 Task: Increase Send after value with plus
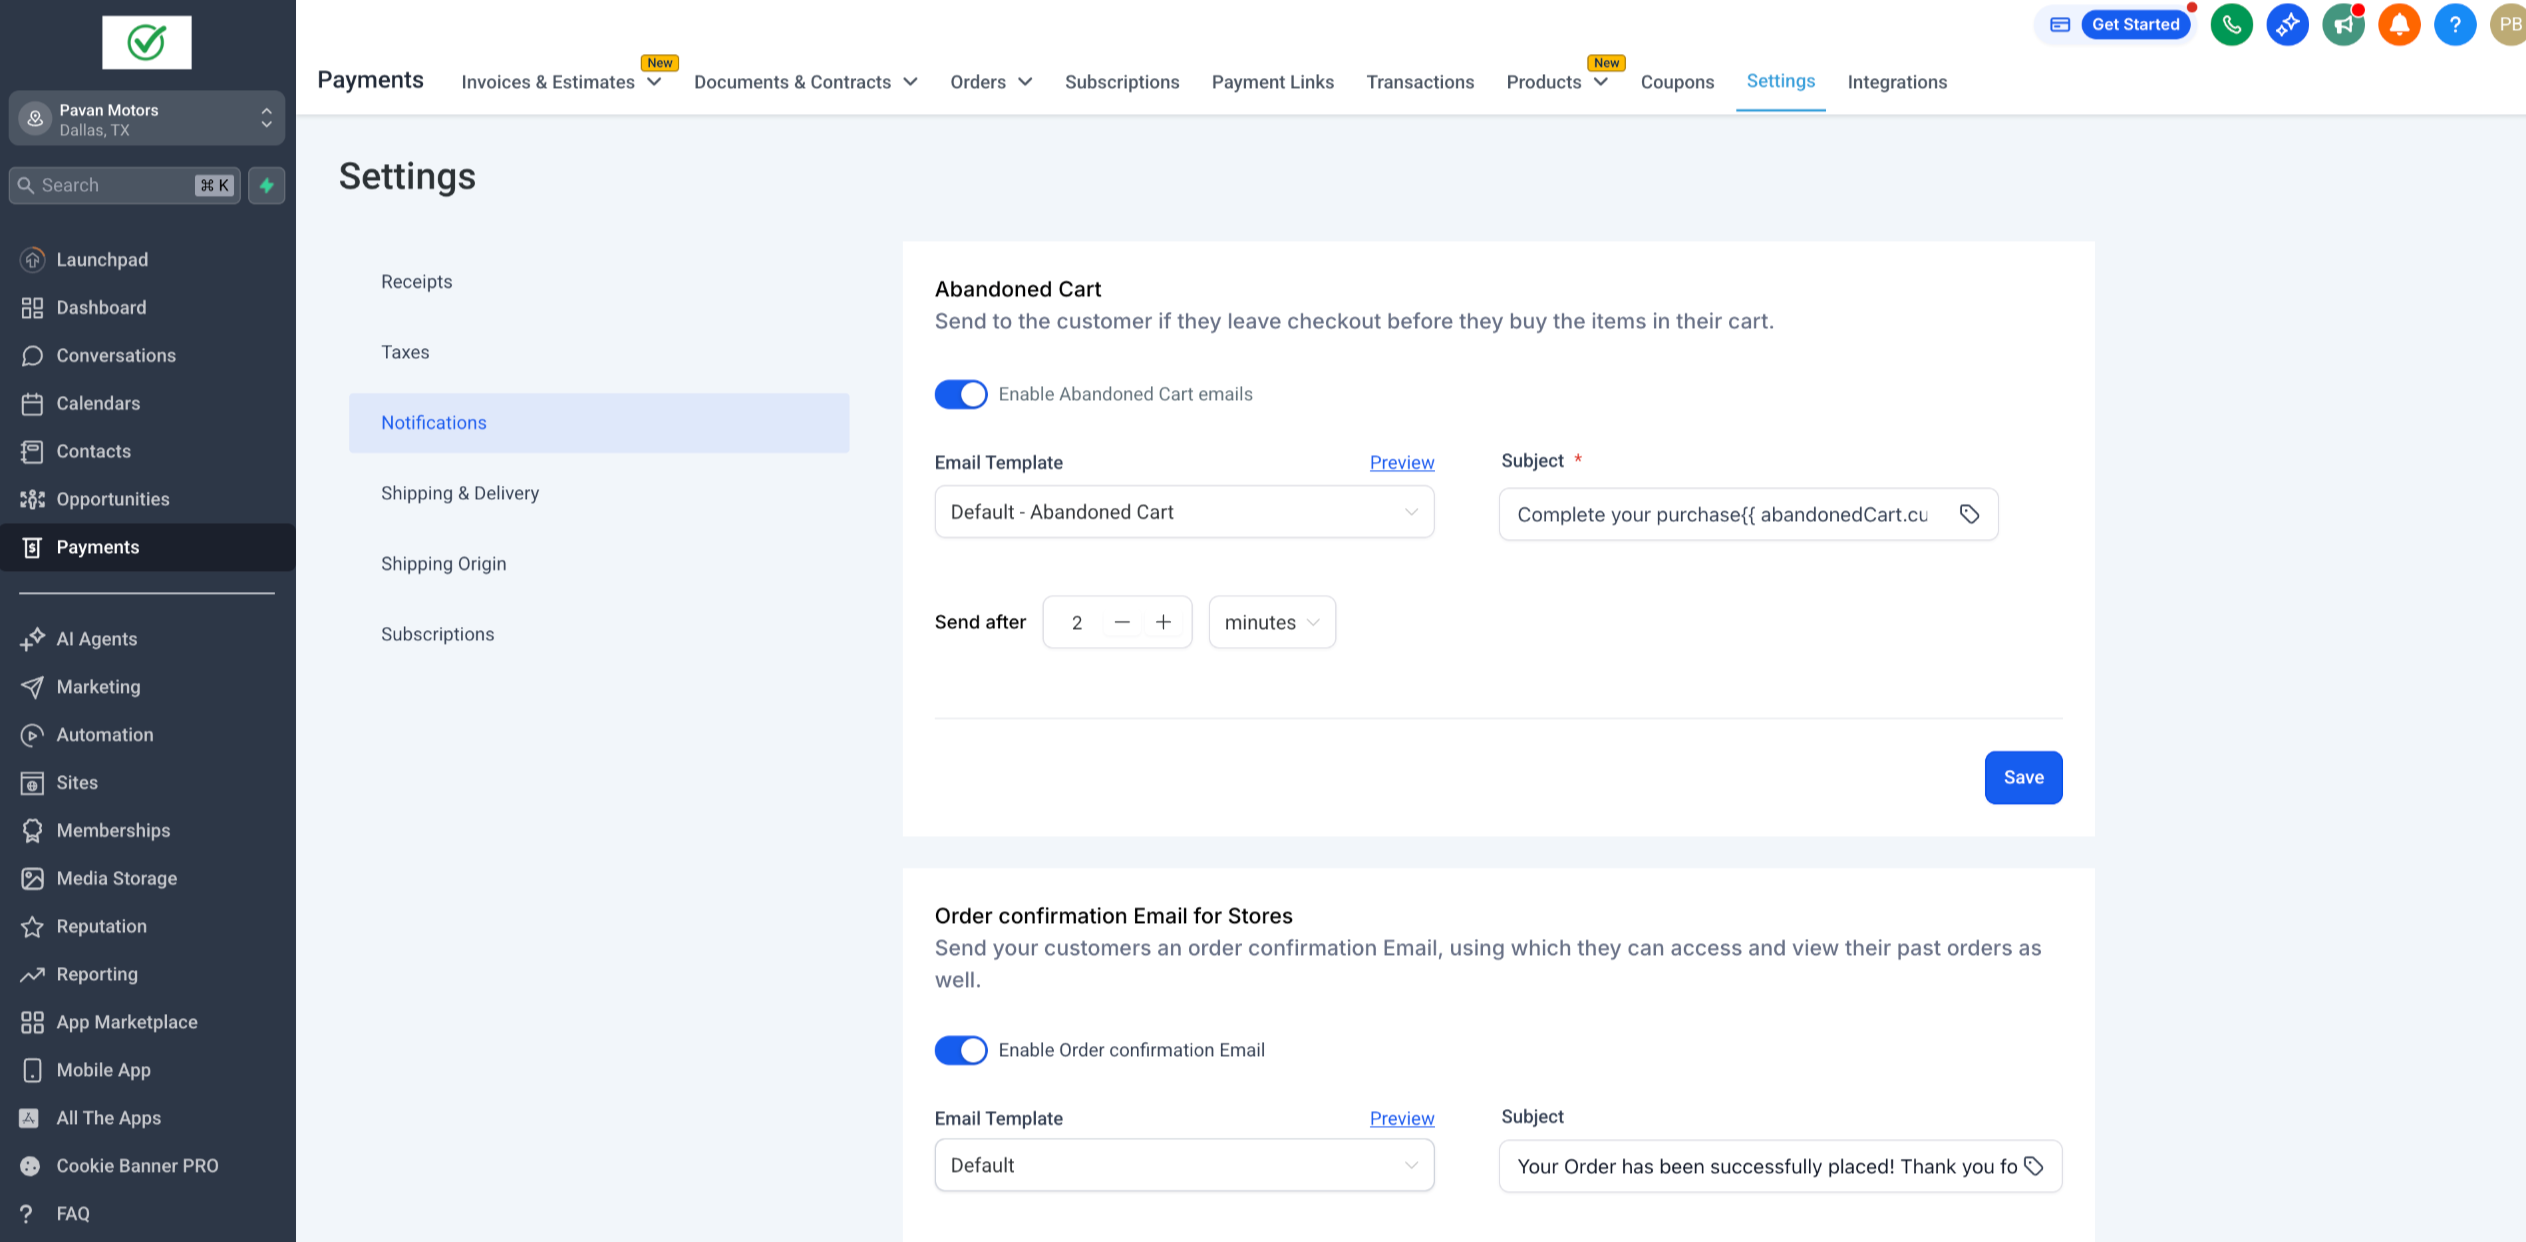[1163, 622]
